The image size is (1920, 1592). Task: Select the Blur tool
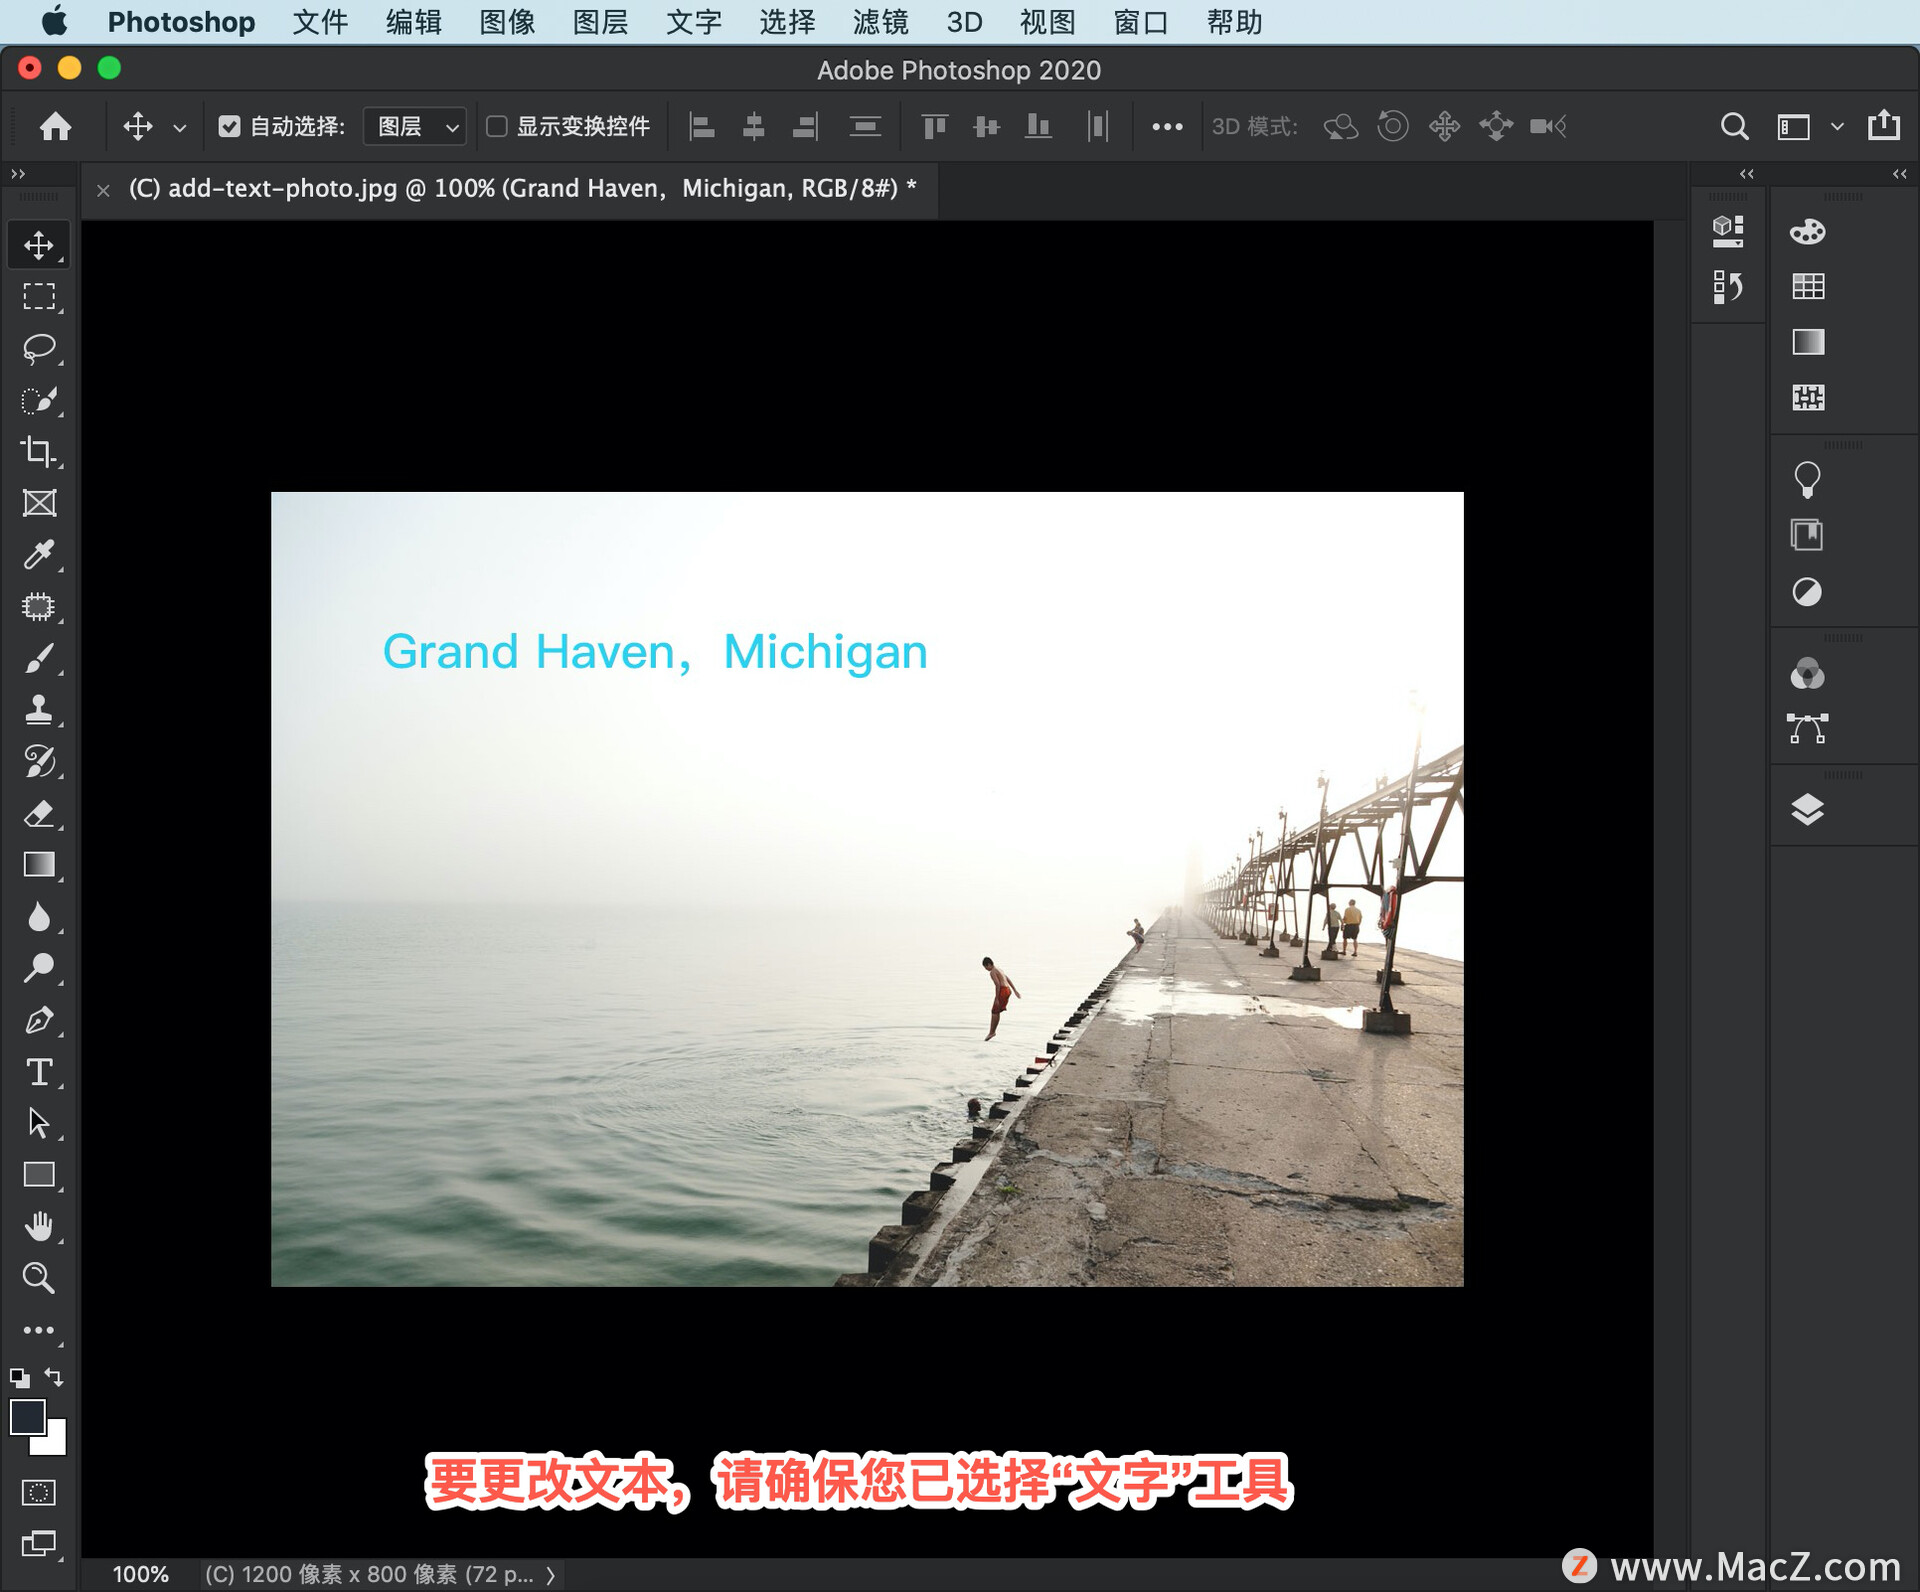pyautogui.click(x=39, y=917)
